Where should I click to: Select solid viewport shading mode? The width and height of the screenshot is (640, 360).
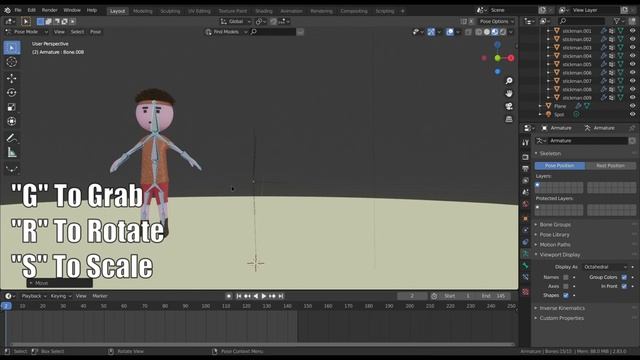pyautogui.click(x=487, y=32)
